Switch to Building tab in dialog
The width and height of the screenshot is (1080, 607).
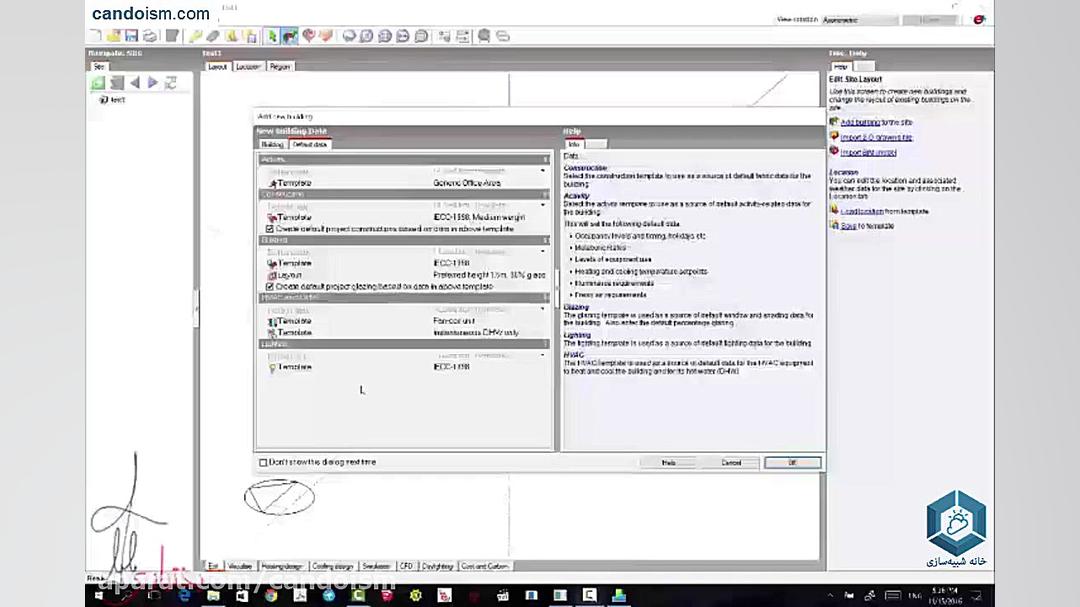click(272, 145)
